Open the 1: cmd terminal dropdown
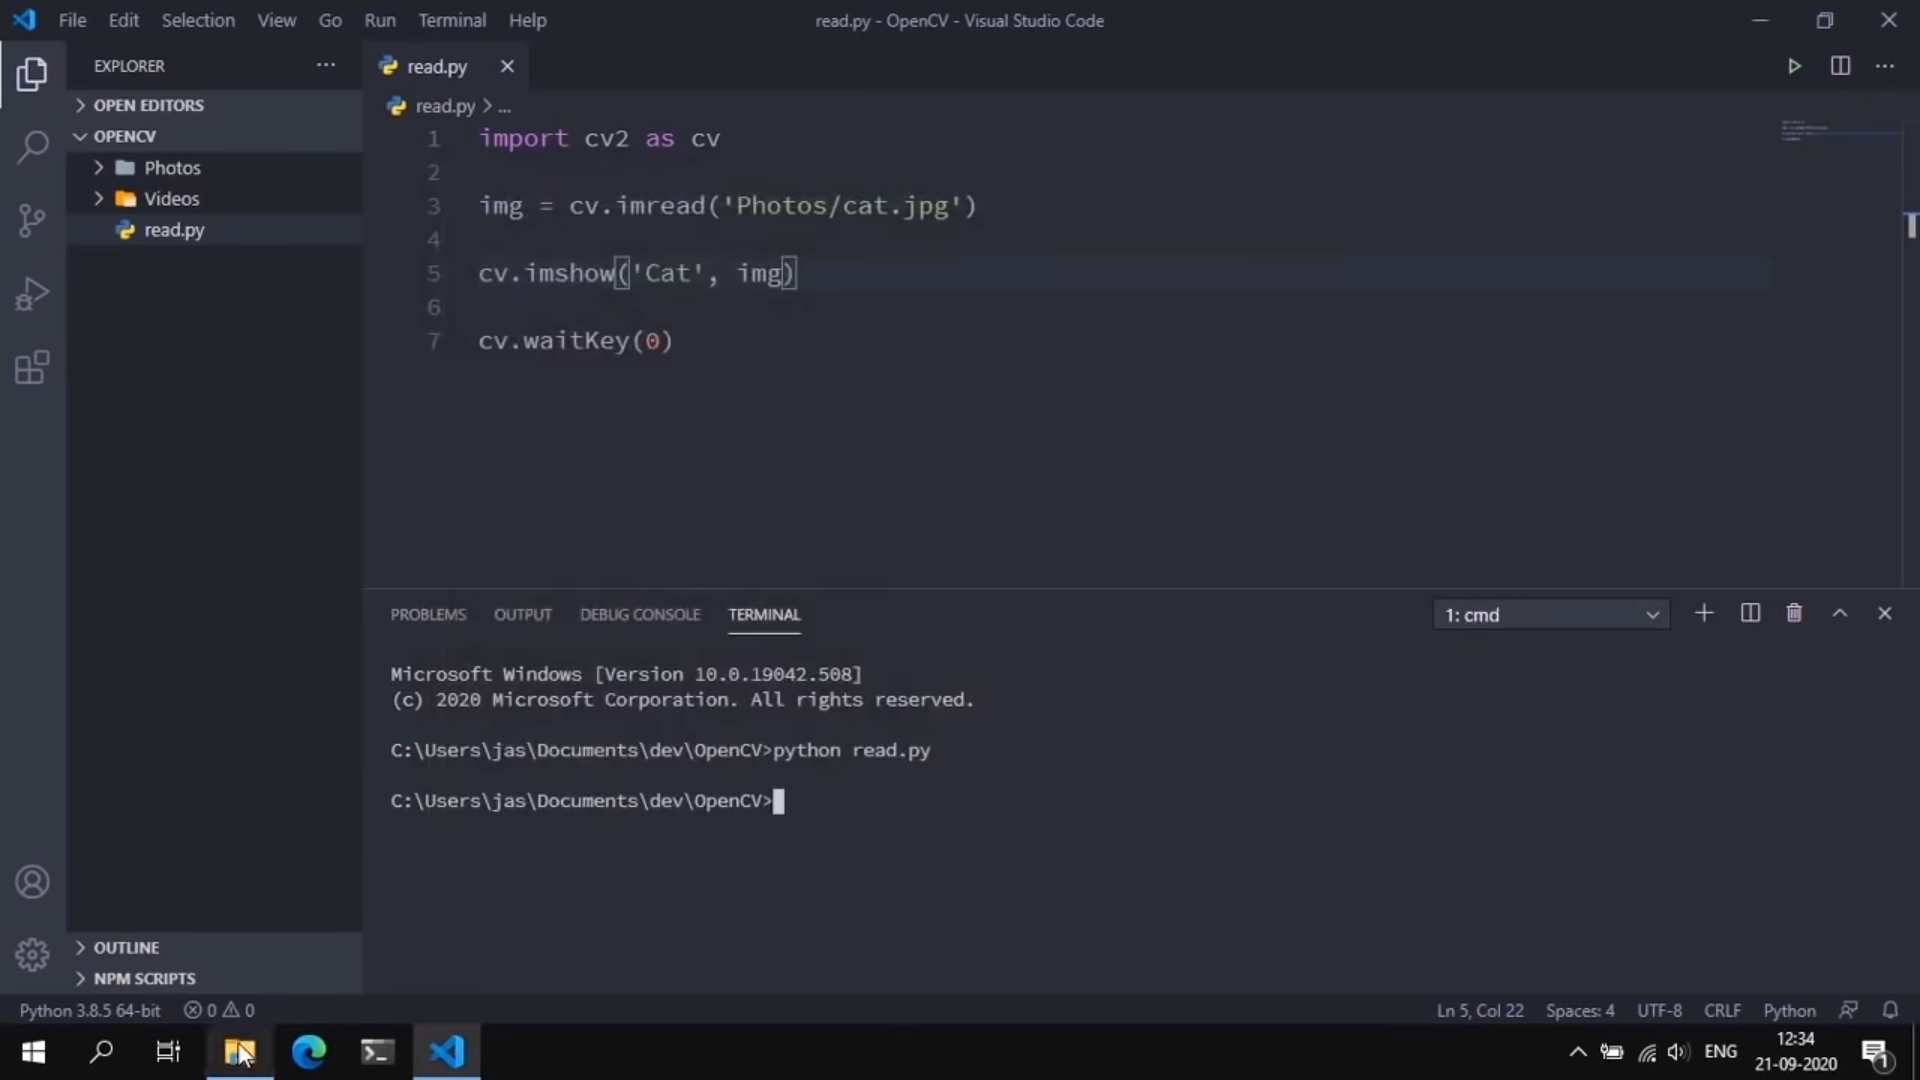Image resolution: width=1920 pixels, height=1080 pixels. 1551,614
